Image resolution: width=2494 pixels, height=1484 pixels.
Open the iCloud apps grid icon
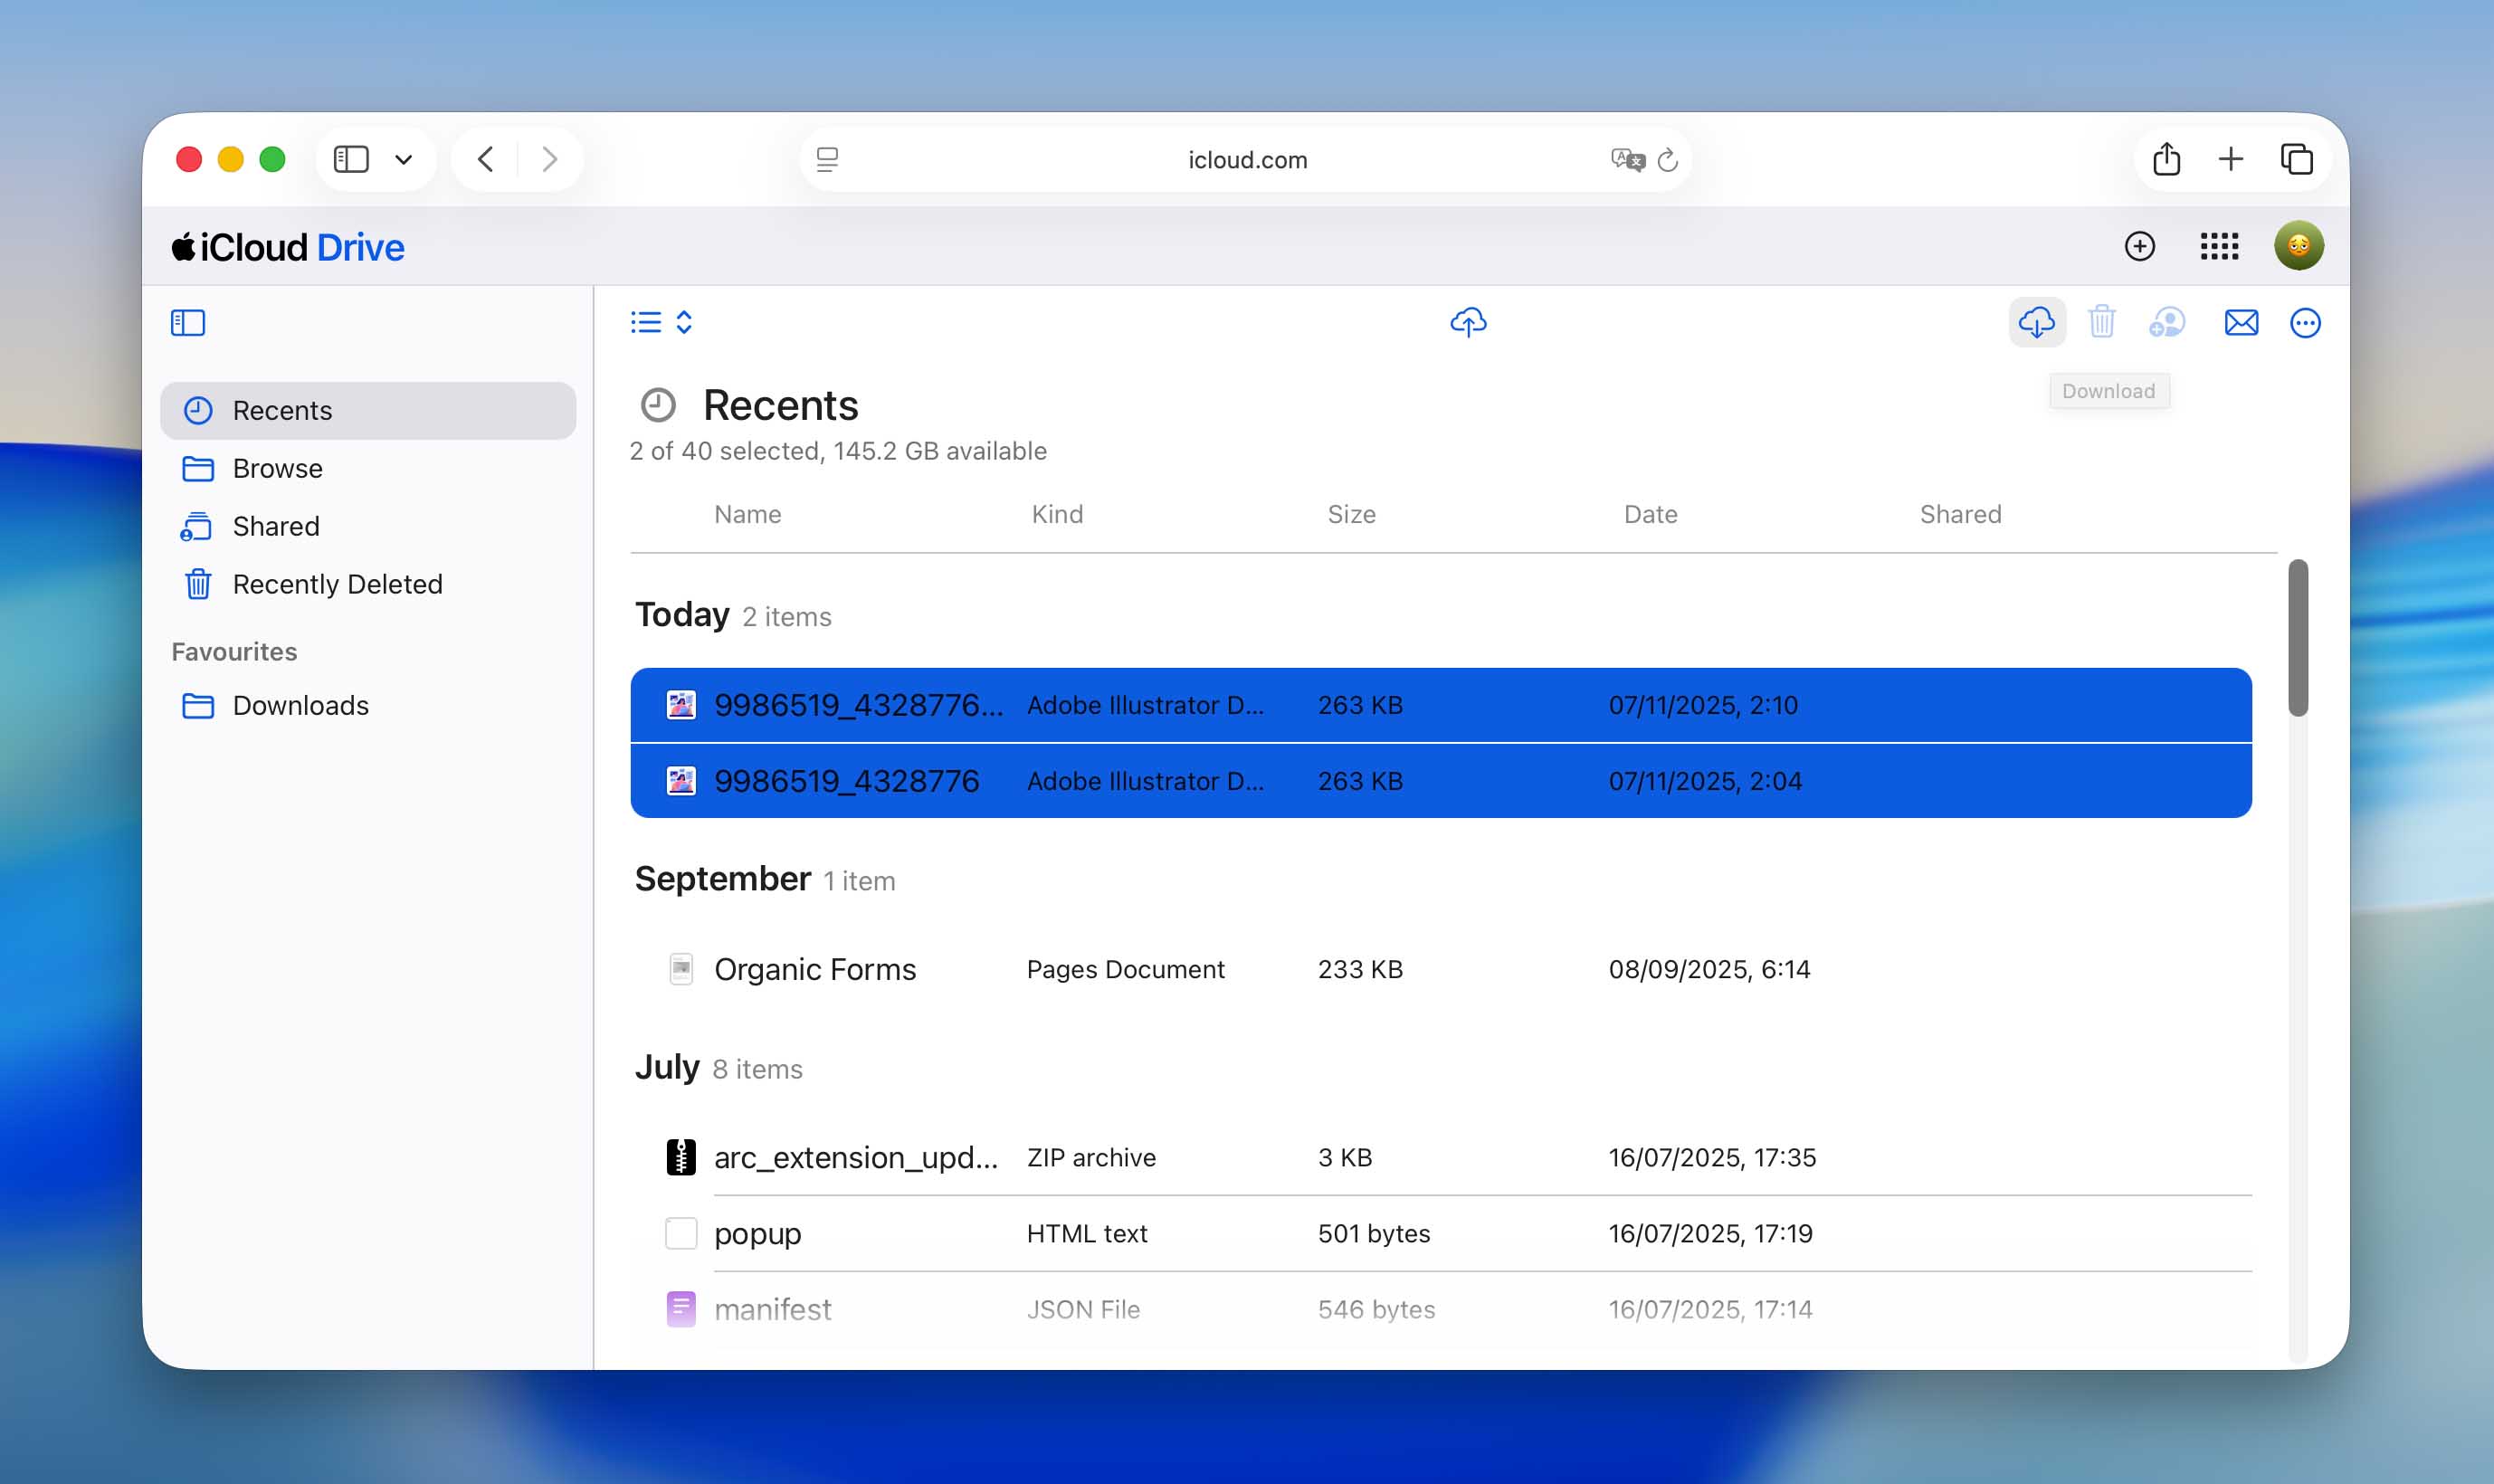[x=2220, y=245]
